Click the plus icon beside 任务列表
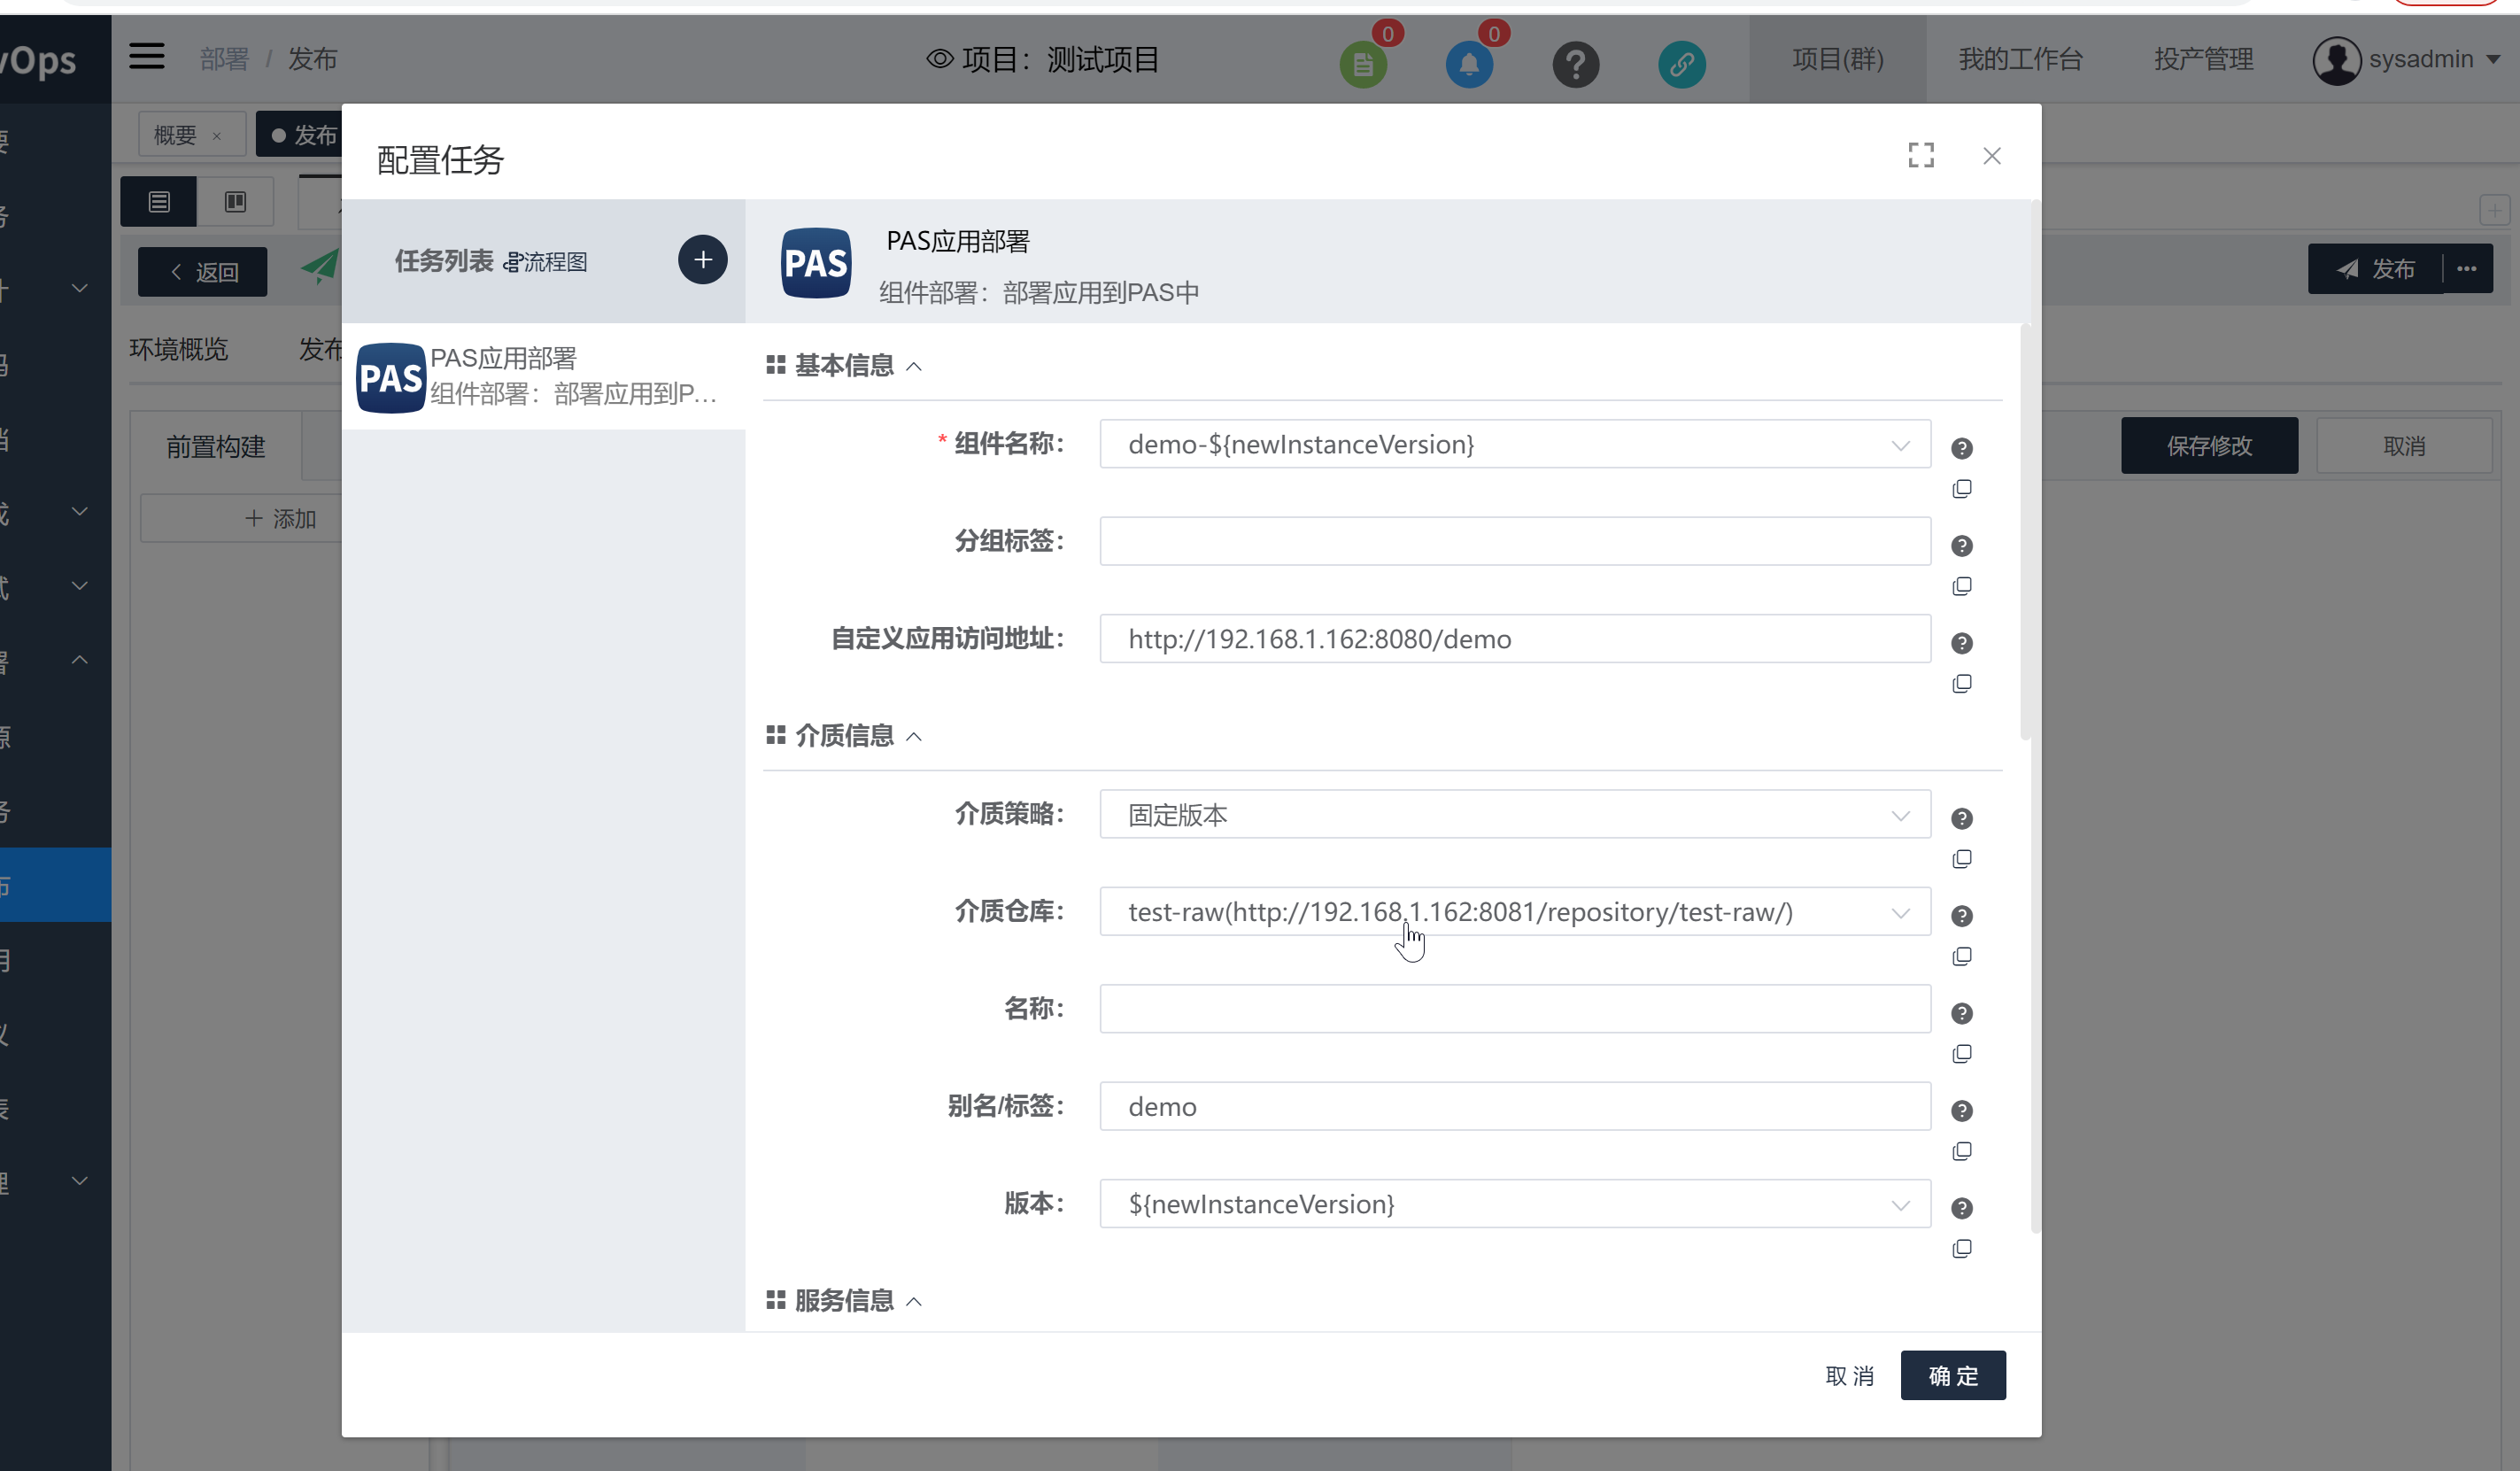The image size is (2520, 1471). tap(702, 260)
